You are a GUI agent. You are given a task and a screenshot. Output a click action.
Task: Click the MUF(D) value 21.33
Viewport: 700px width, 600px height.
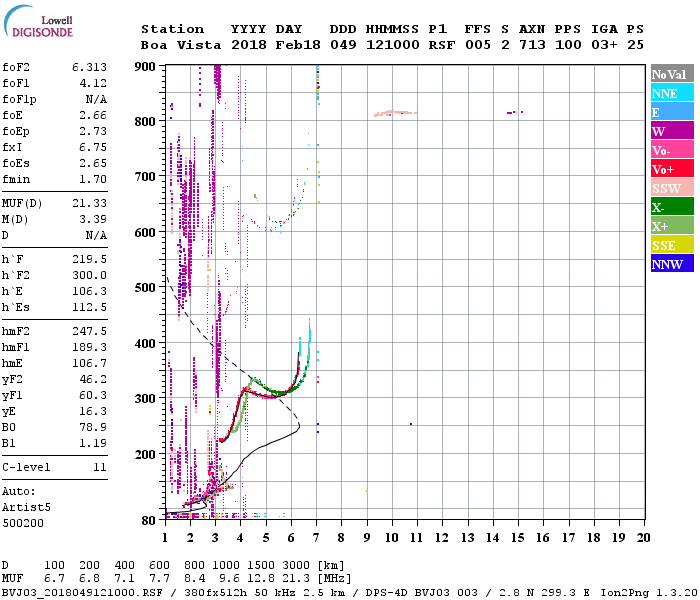coord(89,204)
